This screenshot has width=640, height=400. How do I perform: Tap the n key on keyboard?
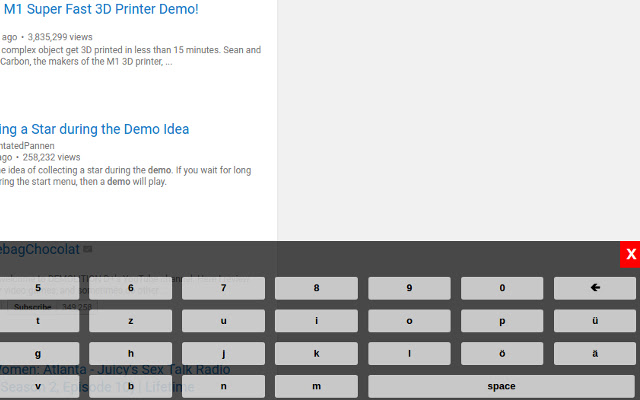[x=223, y=386]
